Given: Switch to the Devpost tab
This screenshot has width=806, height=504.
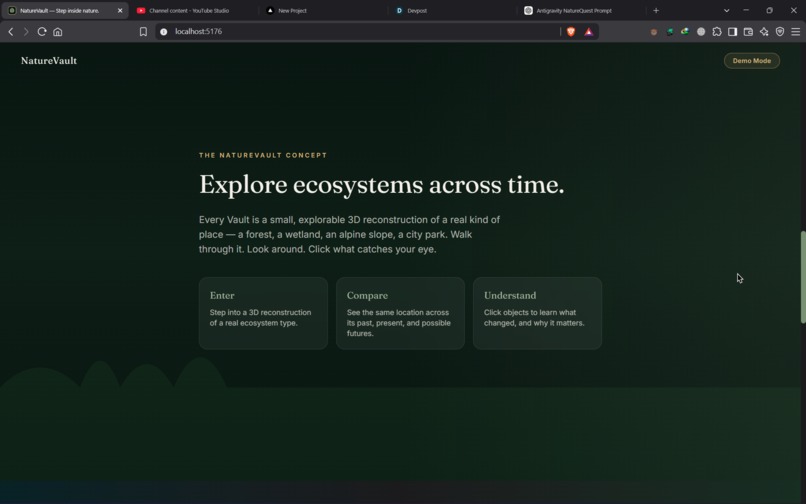Looking at the screenshot, I should point(452,10).
